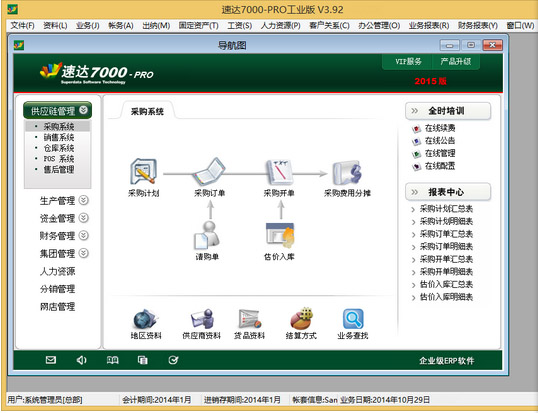Screen dimensions: 538x413
Task: Open the 地区资料 globe icon
Action: [145, 319]
